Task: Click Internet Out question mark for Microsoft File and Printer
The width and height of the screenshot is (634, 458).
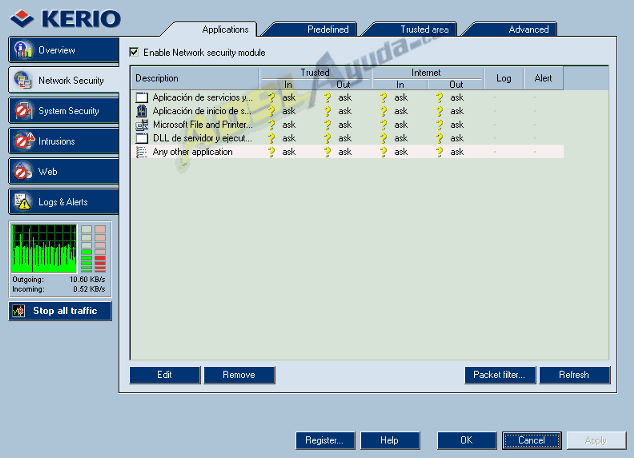Action: point(440,125)
